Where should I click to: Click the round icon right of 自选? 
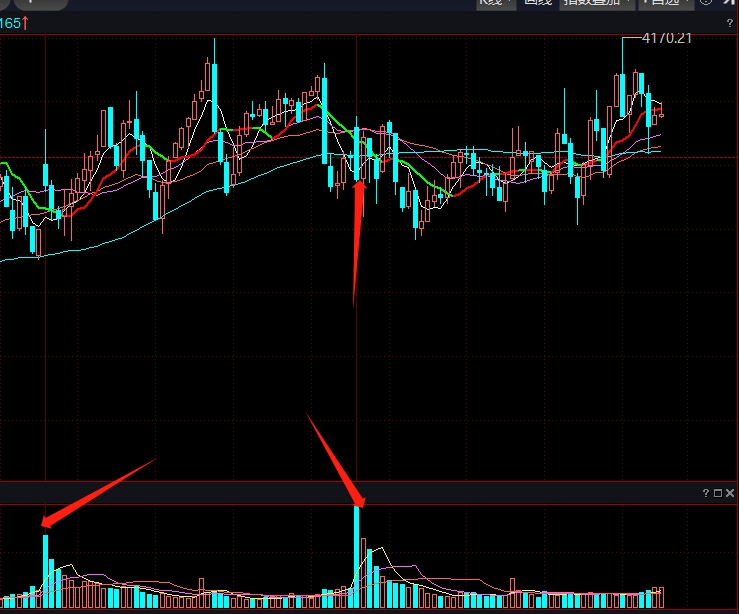coord(706,3)
